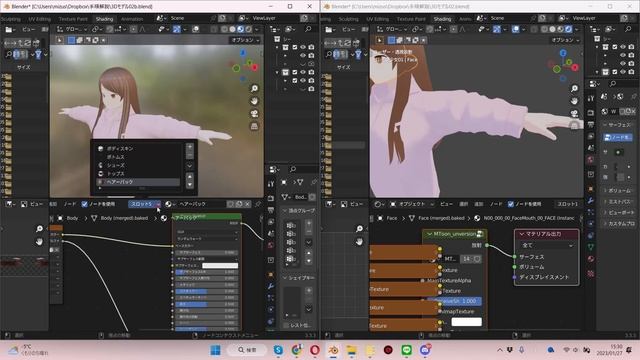Zoom magnifier in left node editor
Viewport: 640px width, 360px height.
(39, 229)
